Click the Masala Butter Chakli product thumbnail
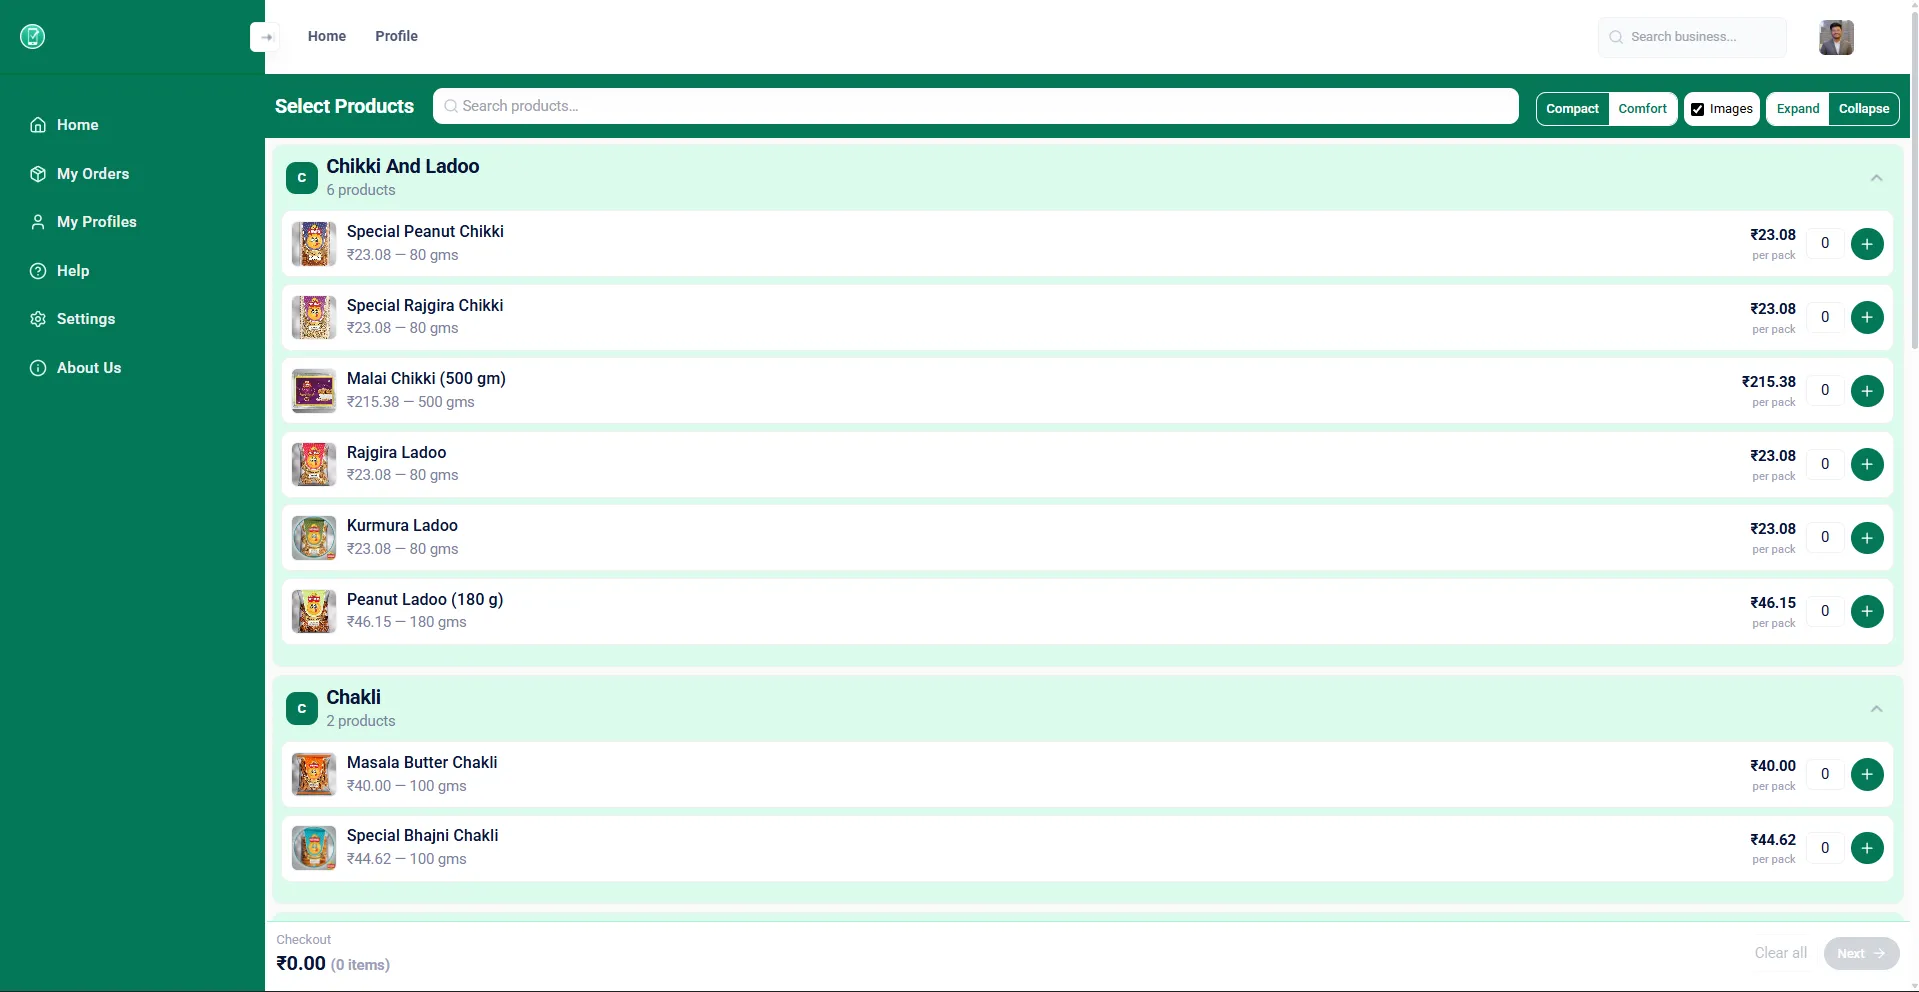The height and width of the screenshot is (992, 1919). point(314,774)
